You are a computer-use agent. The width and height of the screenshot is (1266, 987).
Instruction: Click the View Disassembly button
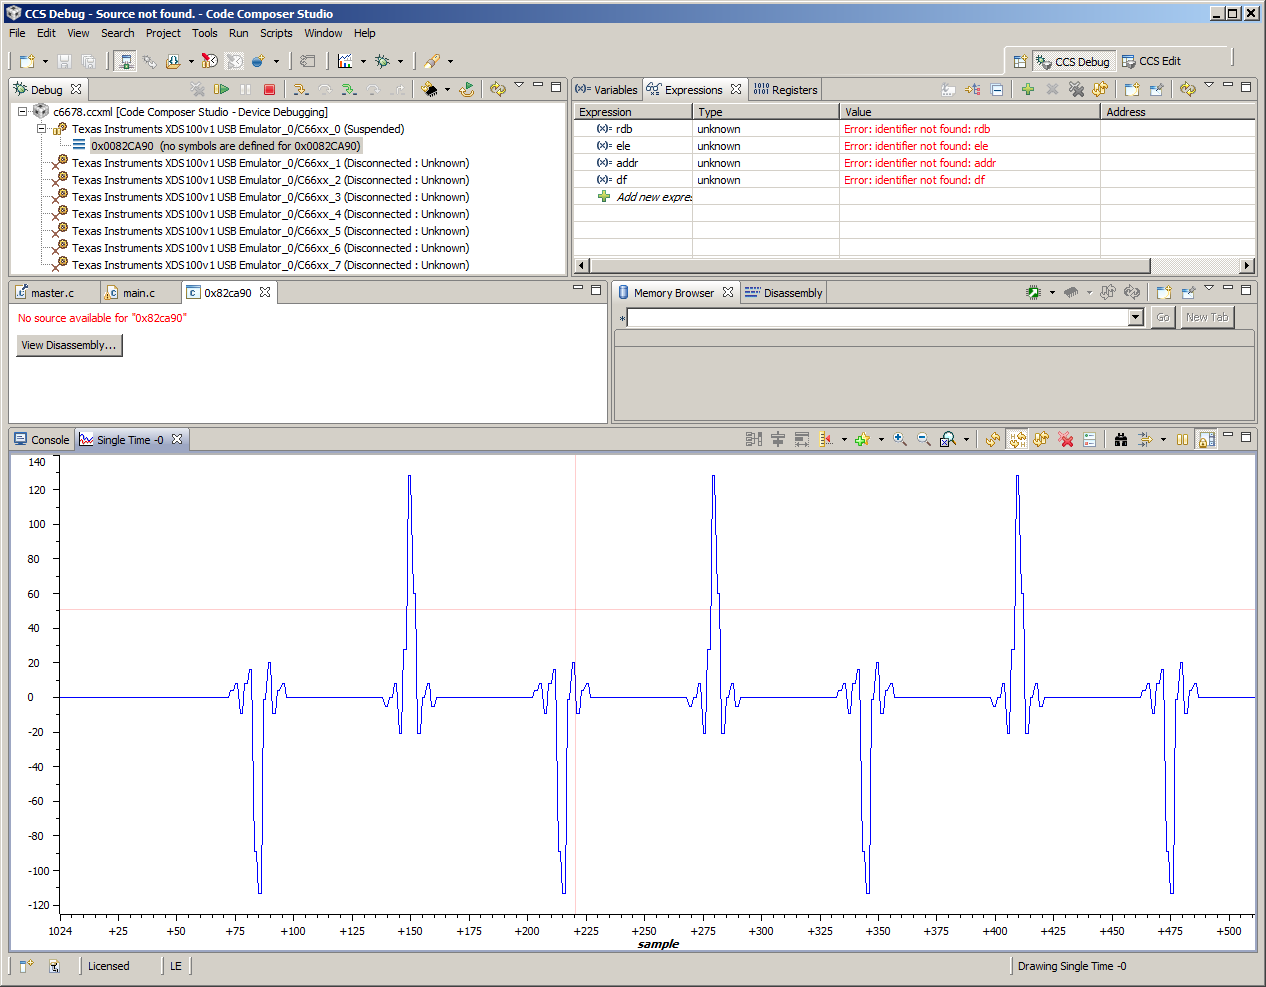tap(69, 345)
